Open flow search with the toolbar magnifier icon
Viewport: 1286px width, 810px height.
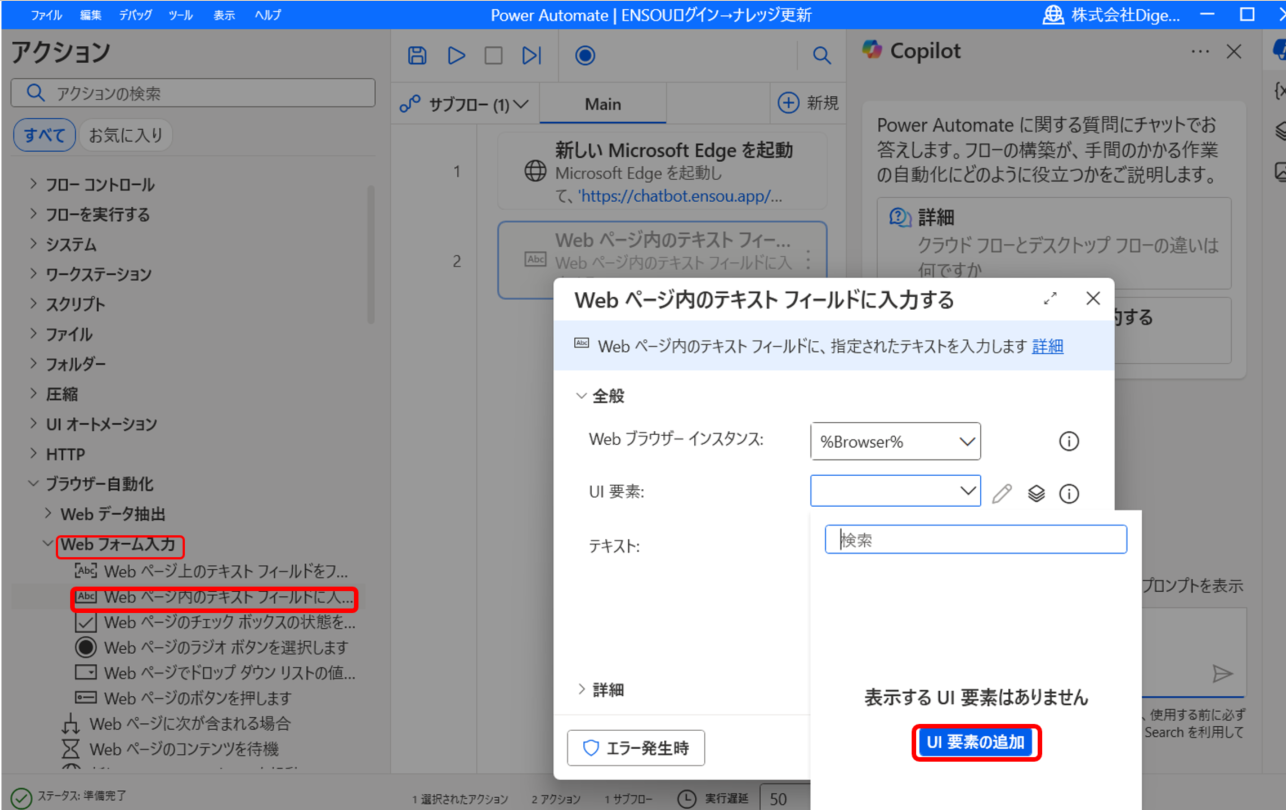[822, 56]
